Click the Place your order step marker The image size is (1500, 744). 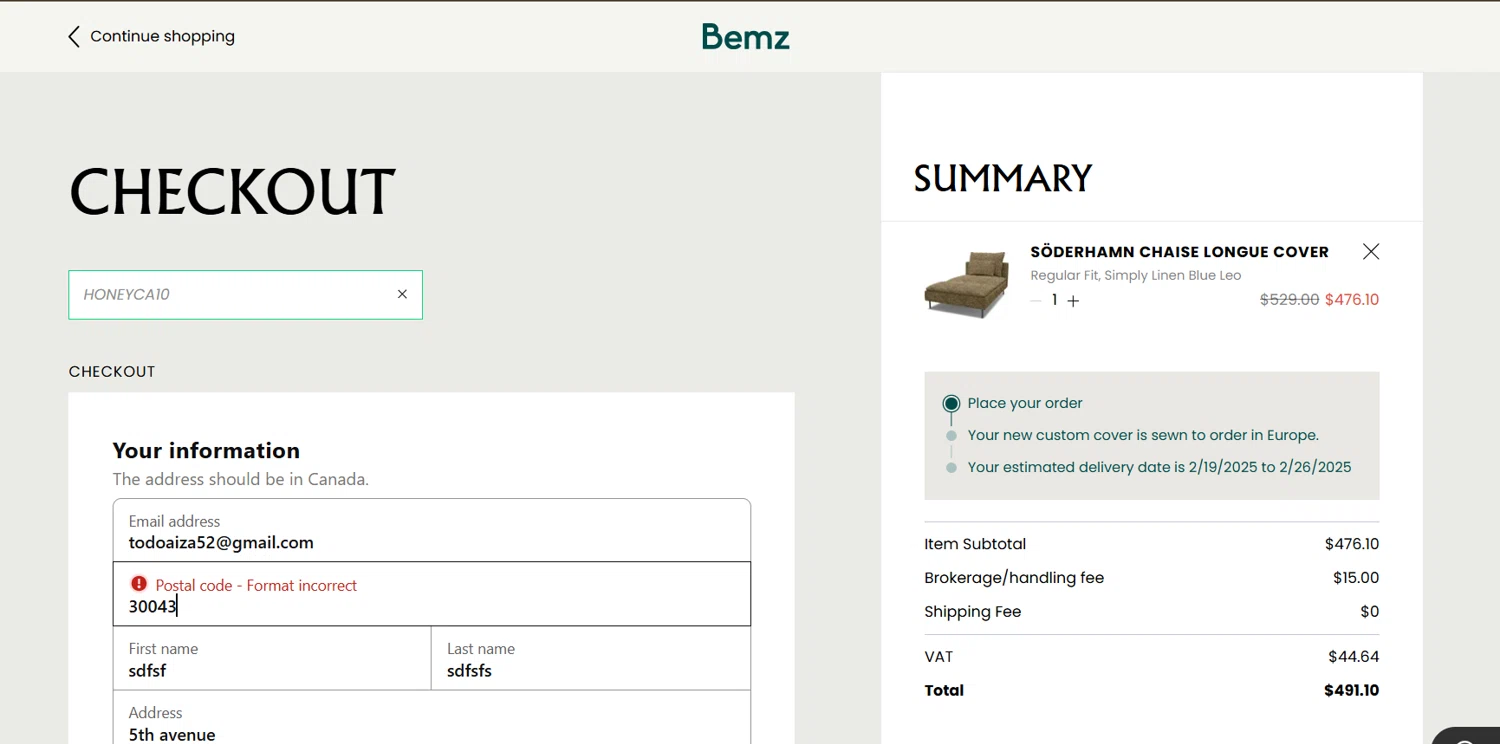coord(951,404)
